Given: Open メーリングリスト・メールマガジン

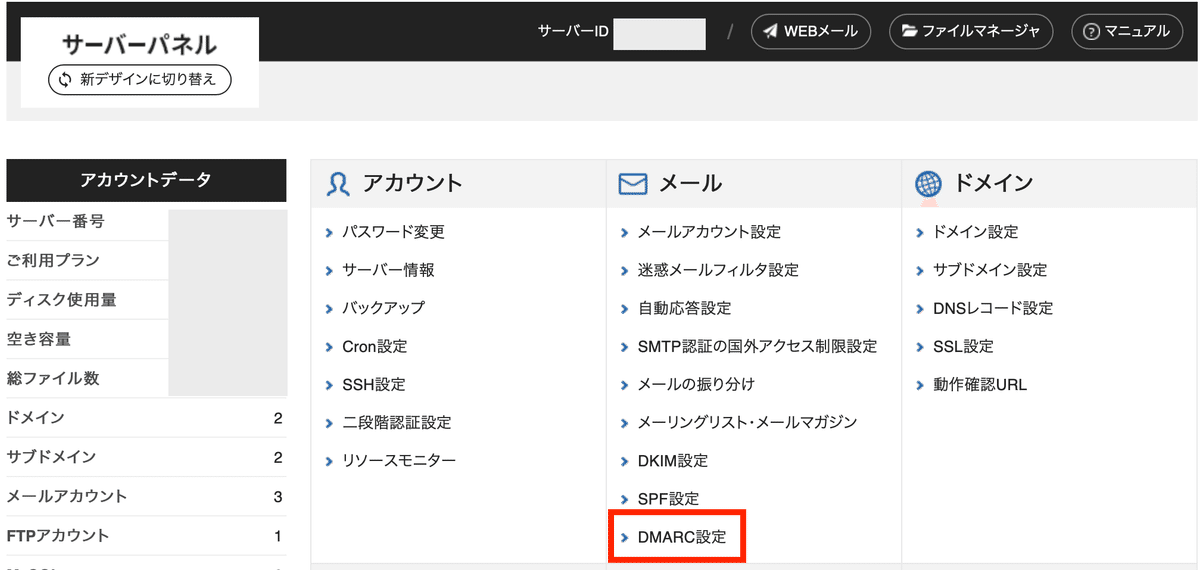Looking at the screenshot, I should click(747, 422).
